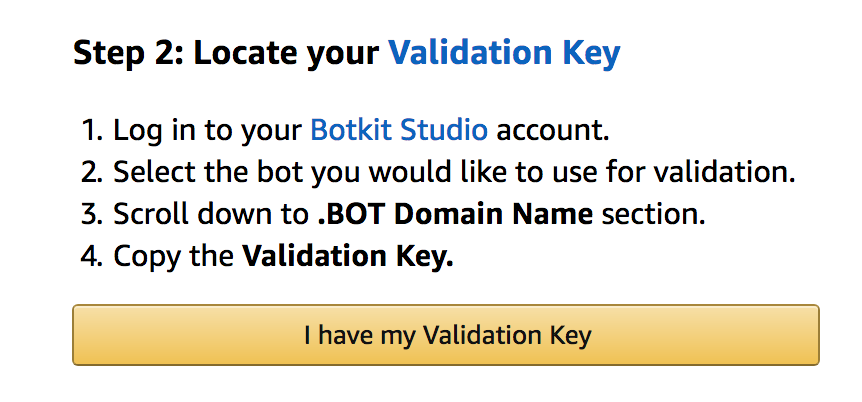Click the word 'Step' in the heading
Image resolution: width=862 pixels, height=402 pixels.
(x=106, y=53)
